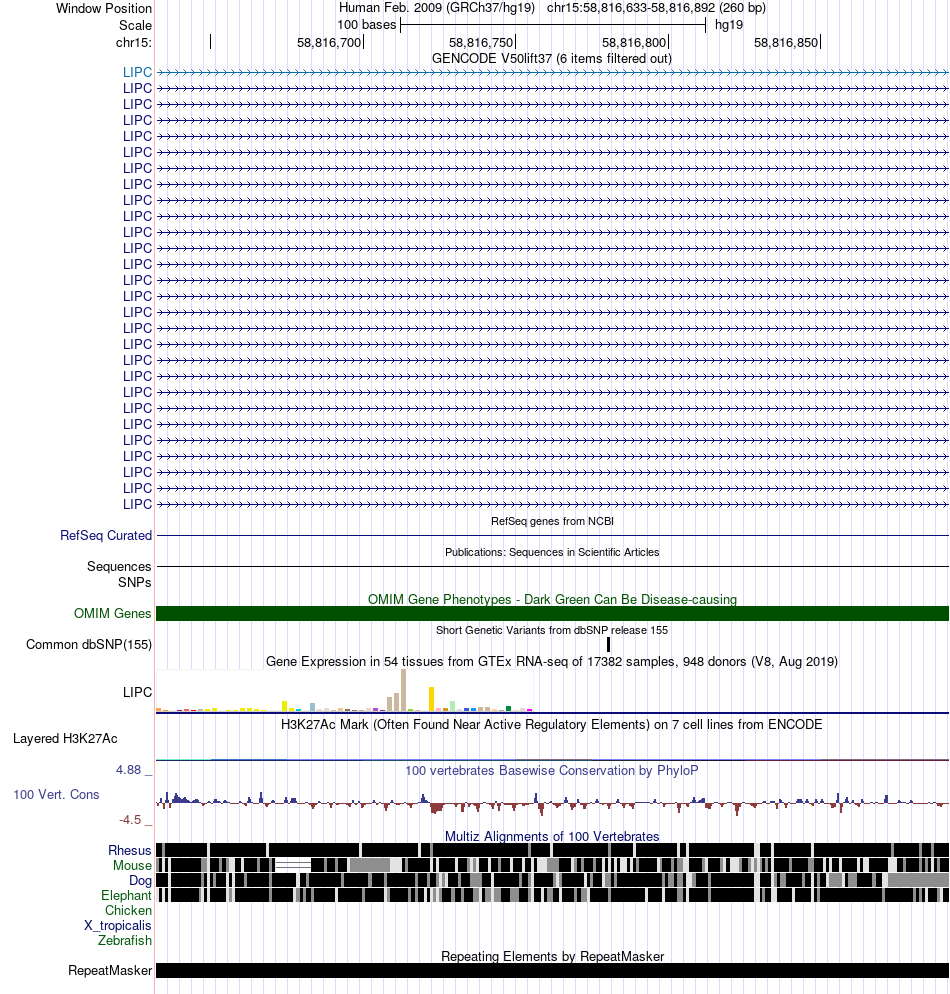
Task: Click the 'OMIM Genes' track label
Action: click(x=112, y=613)
